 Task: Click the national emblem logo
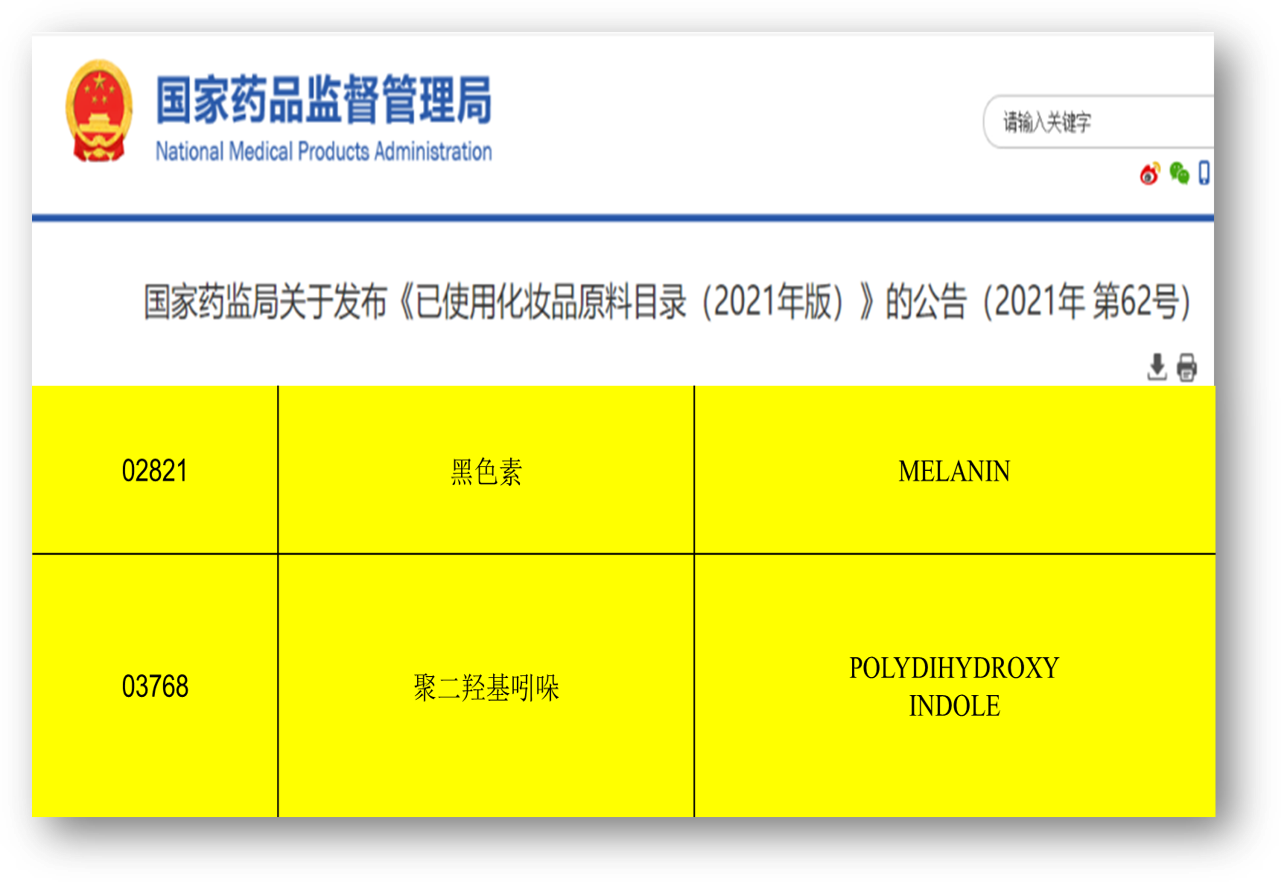click(x=98, y=110)
